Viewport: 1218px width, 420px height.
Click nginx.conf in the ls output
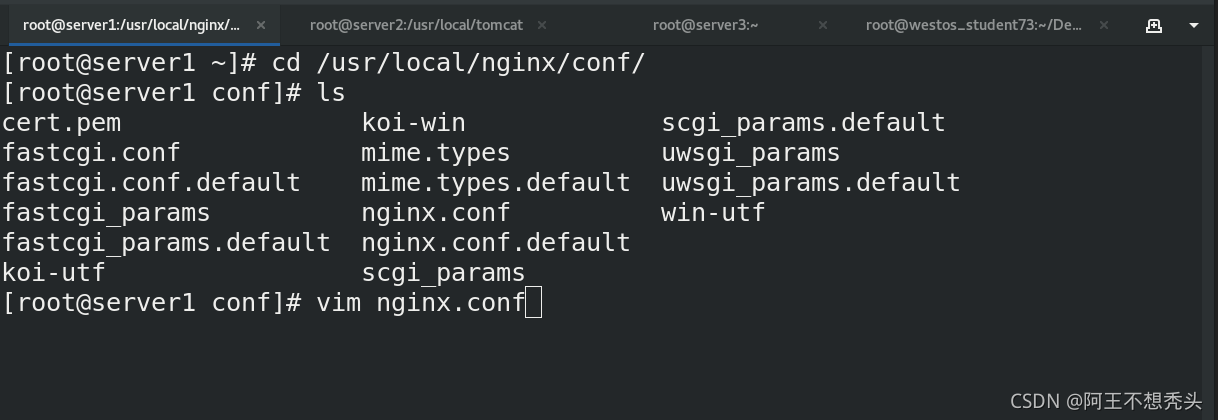coord(436,213)
